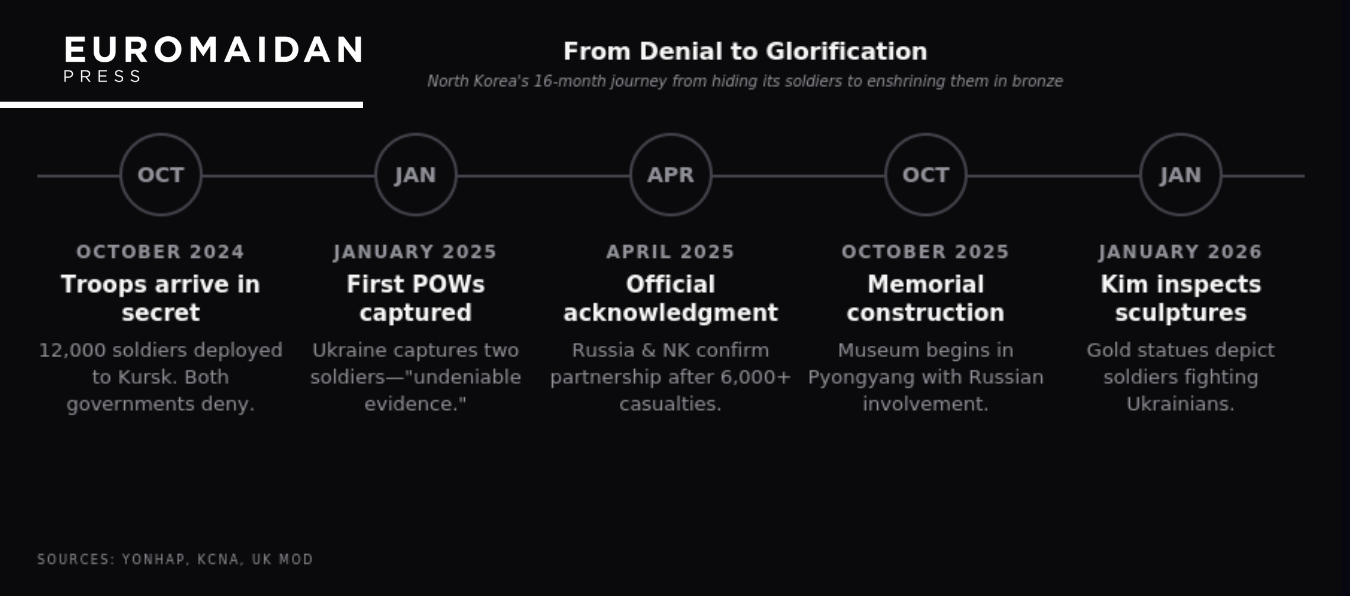Click the "JANUARY 2026" date label
The width and height of the screenshot is (1350, 596).
click(x=1180, y=252)
